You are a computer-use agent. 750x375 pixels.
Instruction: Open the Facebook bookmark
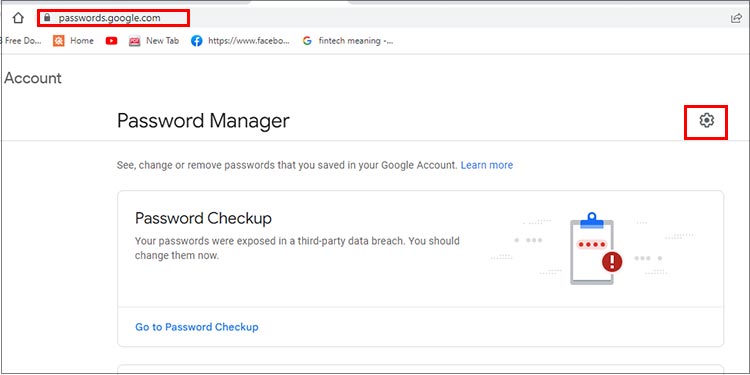240,41
